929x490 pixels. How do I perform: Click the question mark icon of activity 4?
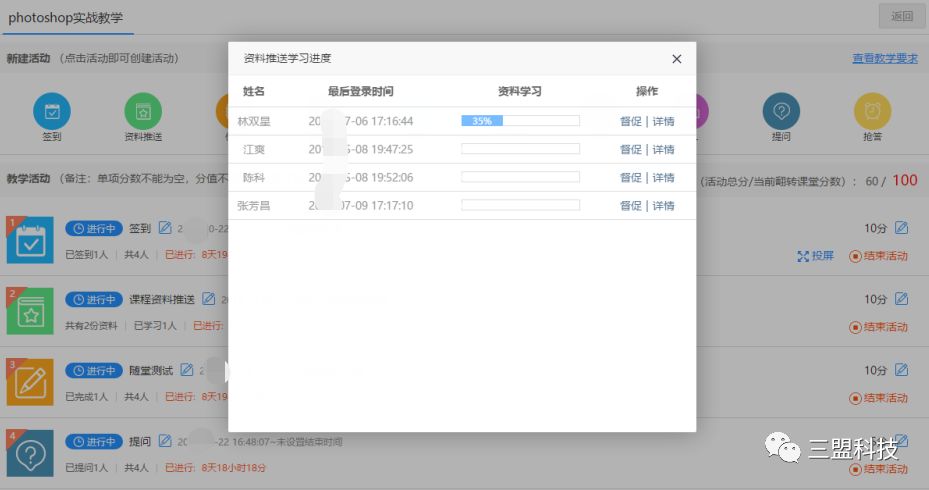pyautogui.click(x=30, y=453)
